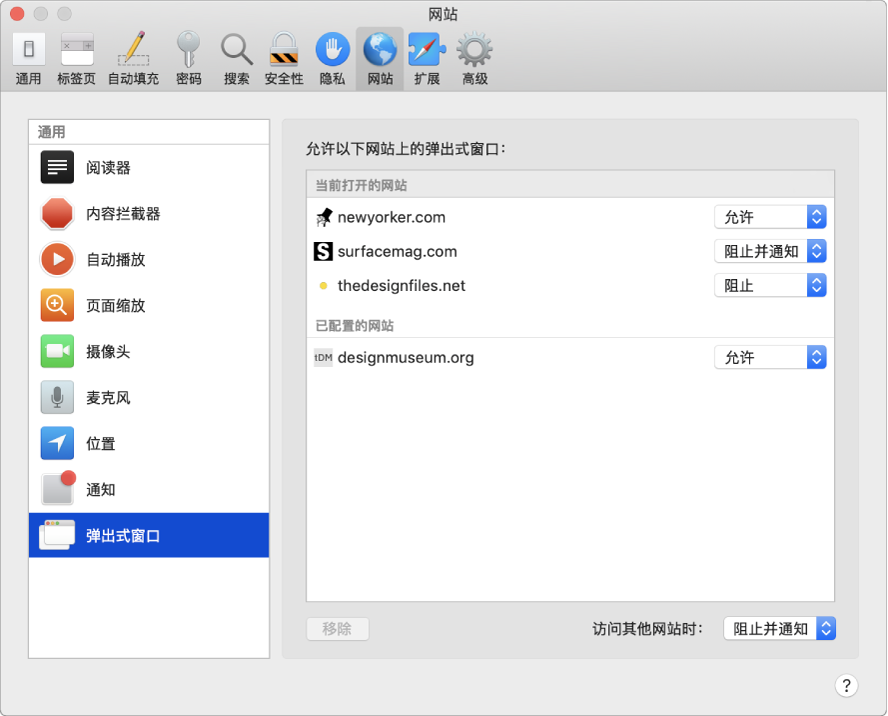This screenshot has height=716, width=888.
Task: Open the 高级 gear icon
Action: point(475,49)
